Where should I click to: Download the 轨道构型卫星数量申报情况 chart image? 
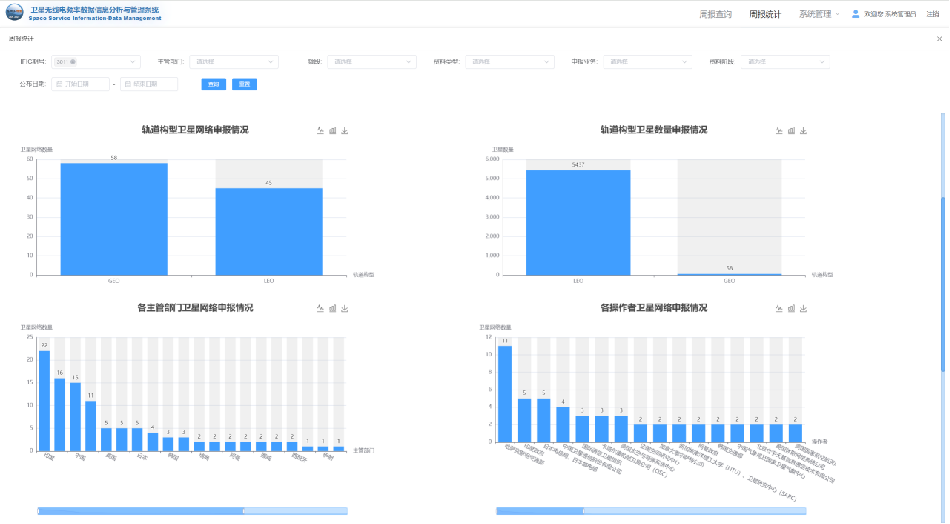click(803, 130)
